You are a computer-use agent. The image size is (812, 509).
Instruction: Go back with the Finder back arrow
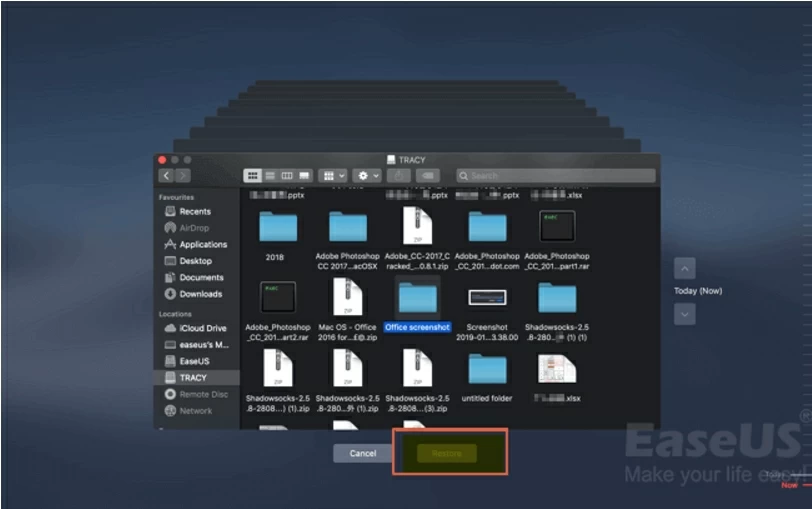(x=166, y=176)
